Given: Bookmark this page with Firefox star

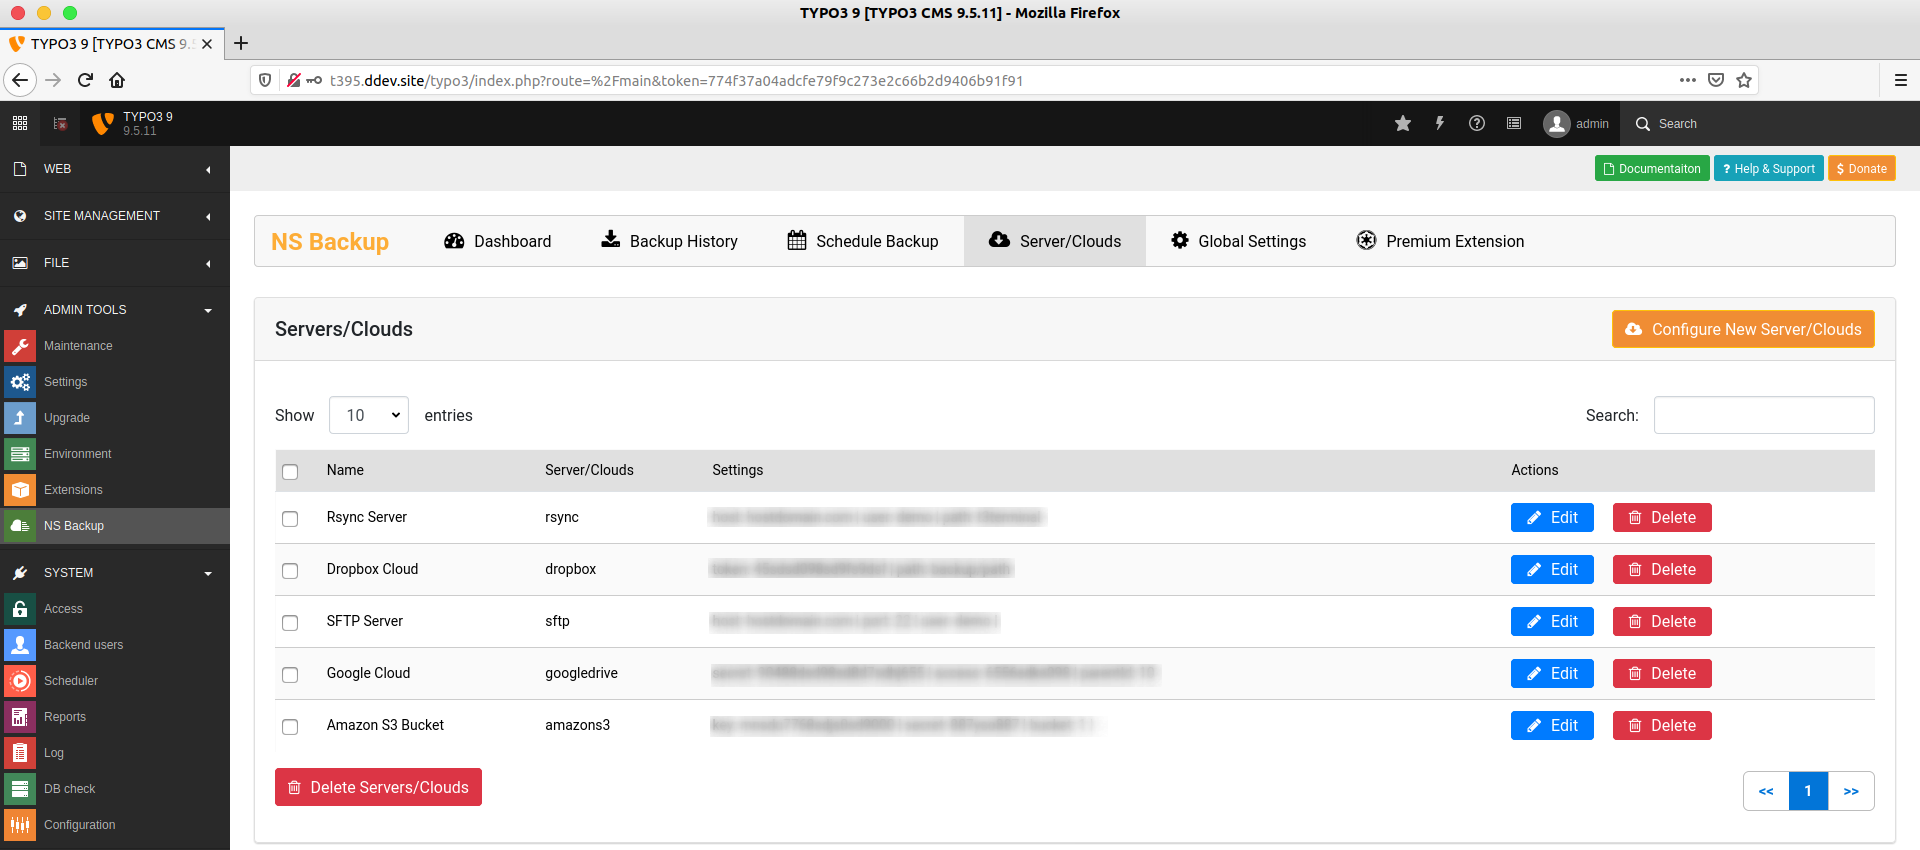Looking at the screenshot, I should (1744, 80).
